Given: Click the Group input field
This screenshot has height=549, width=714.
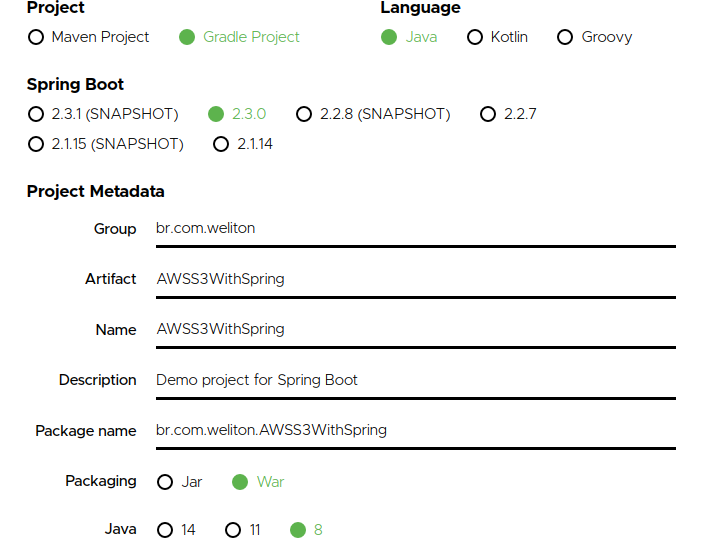Looking at the screenshot, I should [415, 228].
